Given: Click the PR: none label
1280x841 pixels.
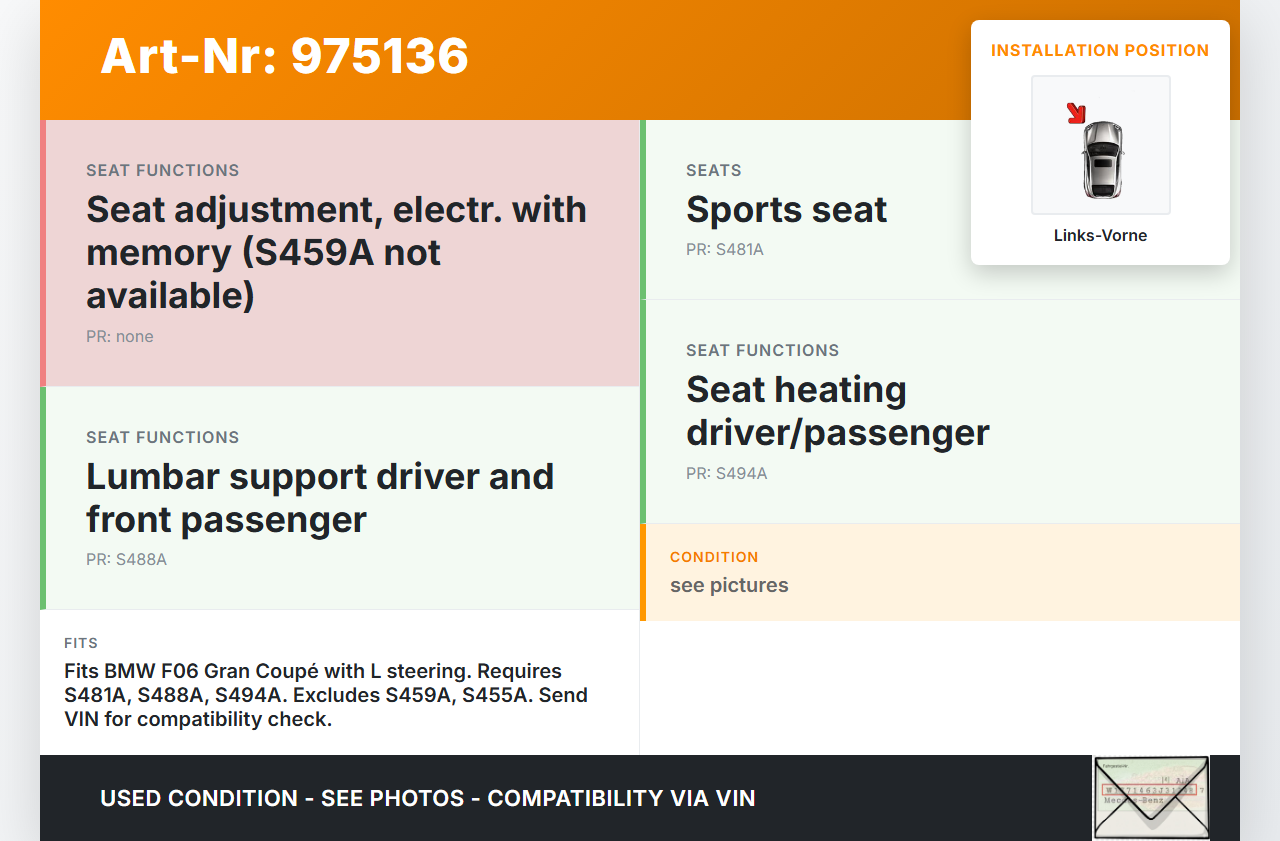Looking at the screenshot, I should (120, 337).
